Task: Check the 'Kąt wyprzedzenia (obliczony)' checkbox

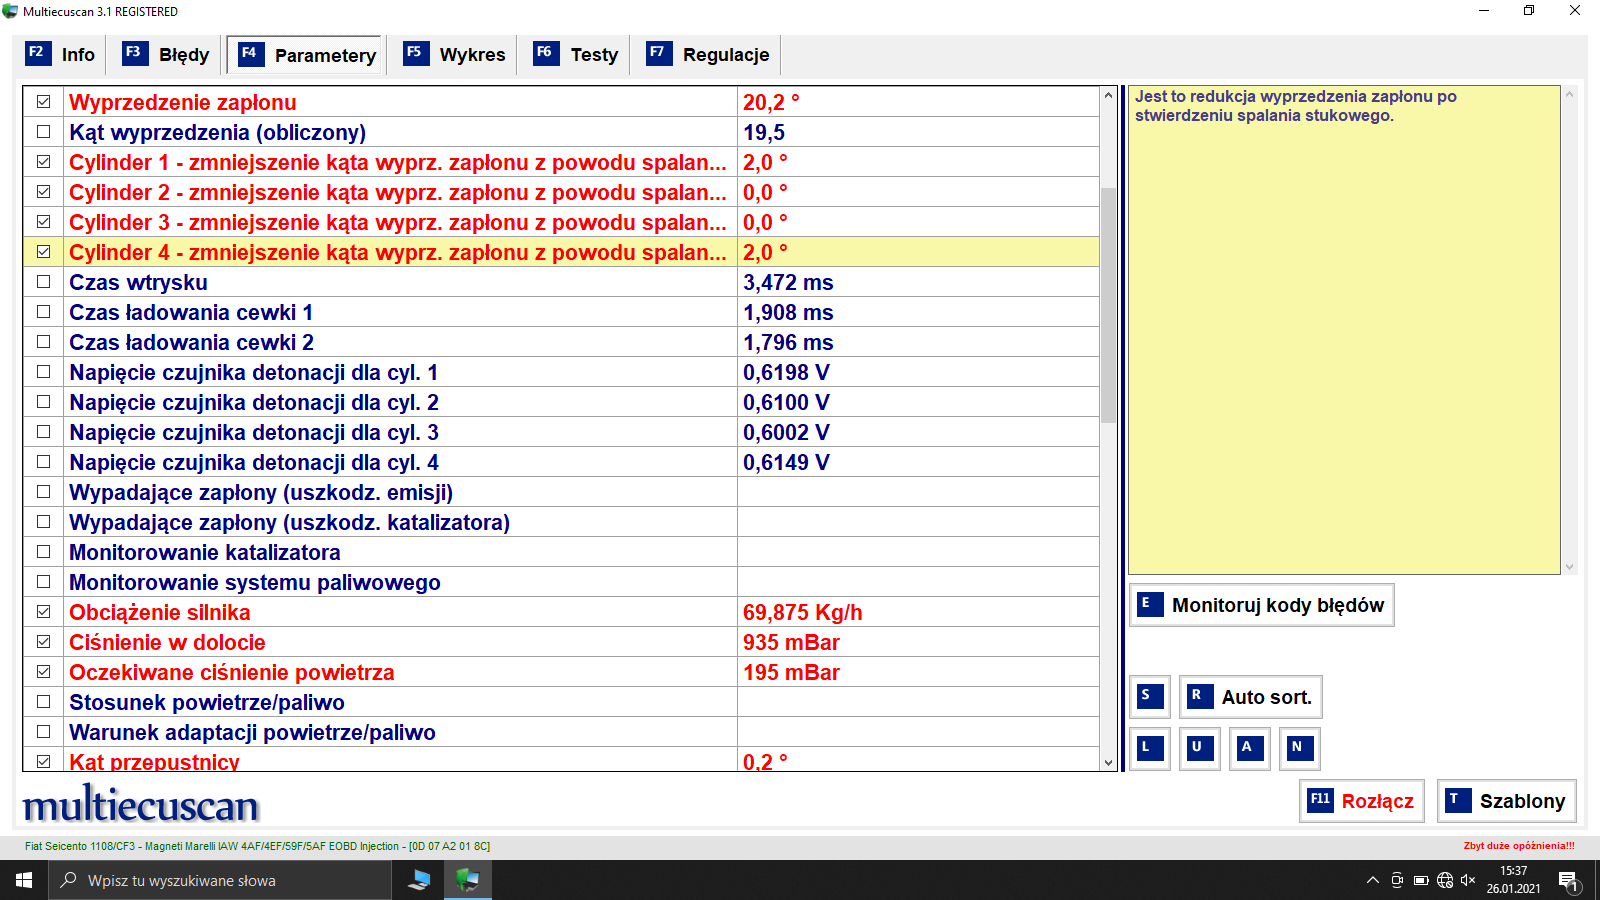Action: pos(43,132)
